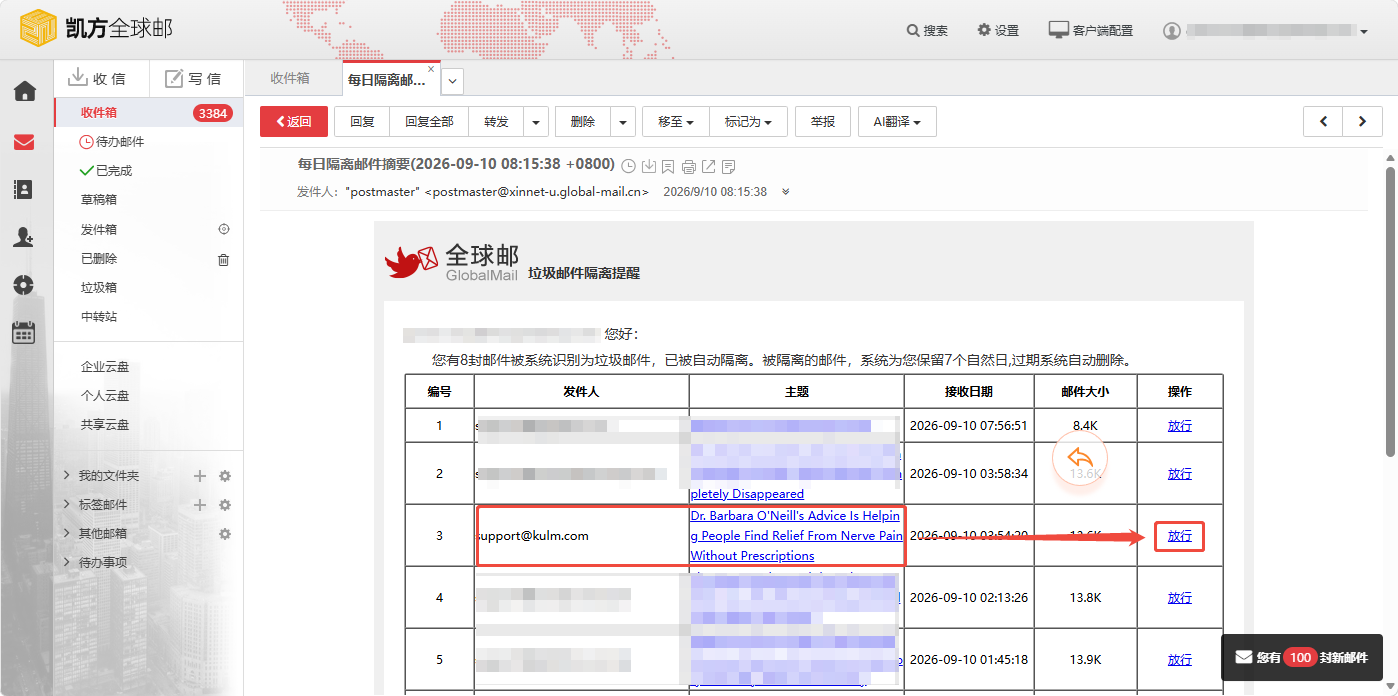Click the user avatar icon top right
This screenshot has width=1398, height=696.
(x=1172, y=31)
